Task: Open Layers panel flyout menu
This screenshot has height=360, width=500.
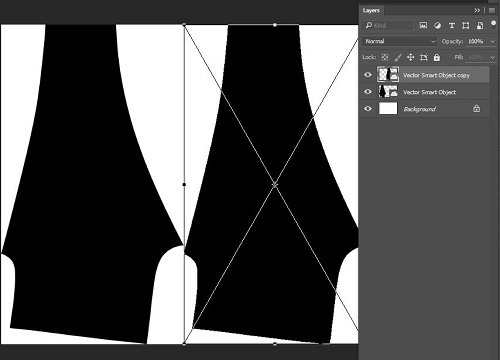Action: coord(492,10)
